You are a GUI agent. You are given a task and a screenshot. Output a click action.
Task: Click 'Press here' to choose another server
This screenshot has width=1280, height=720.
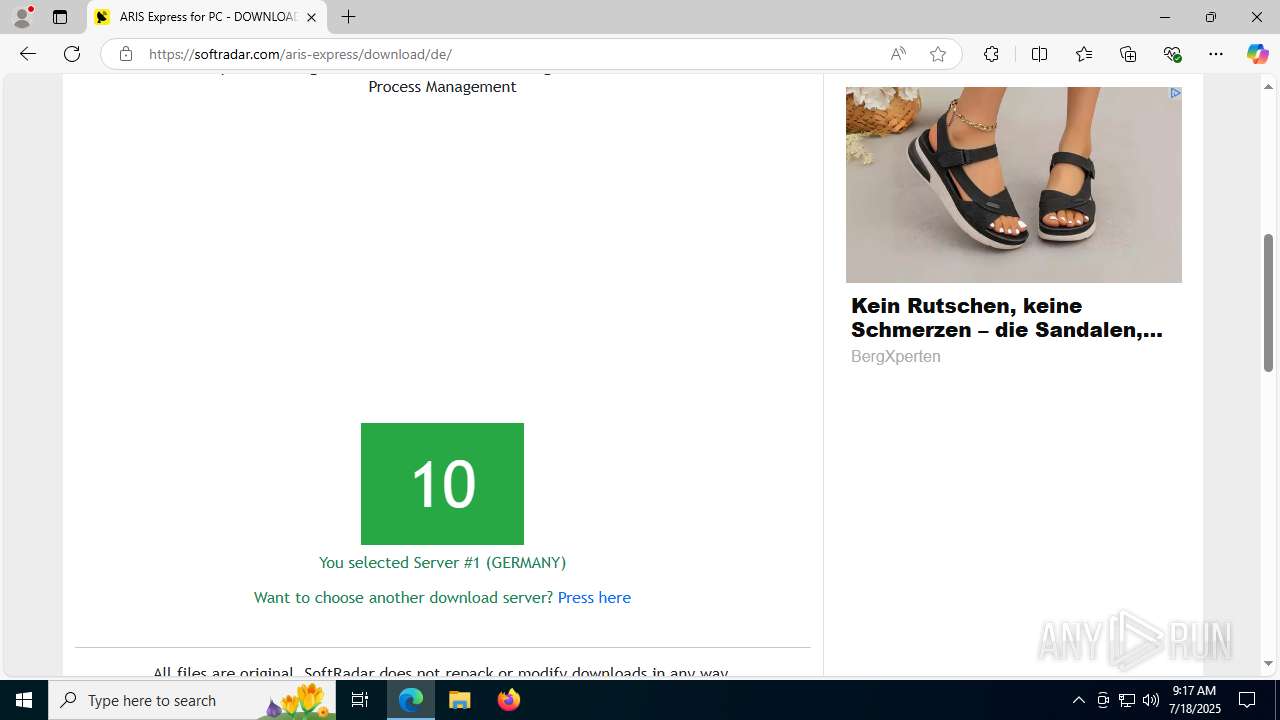[594, 597]
